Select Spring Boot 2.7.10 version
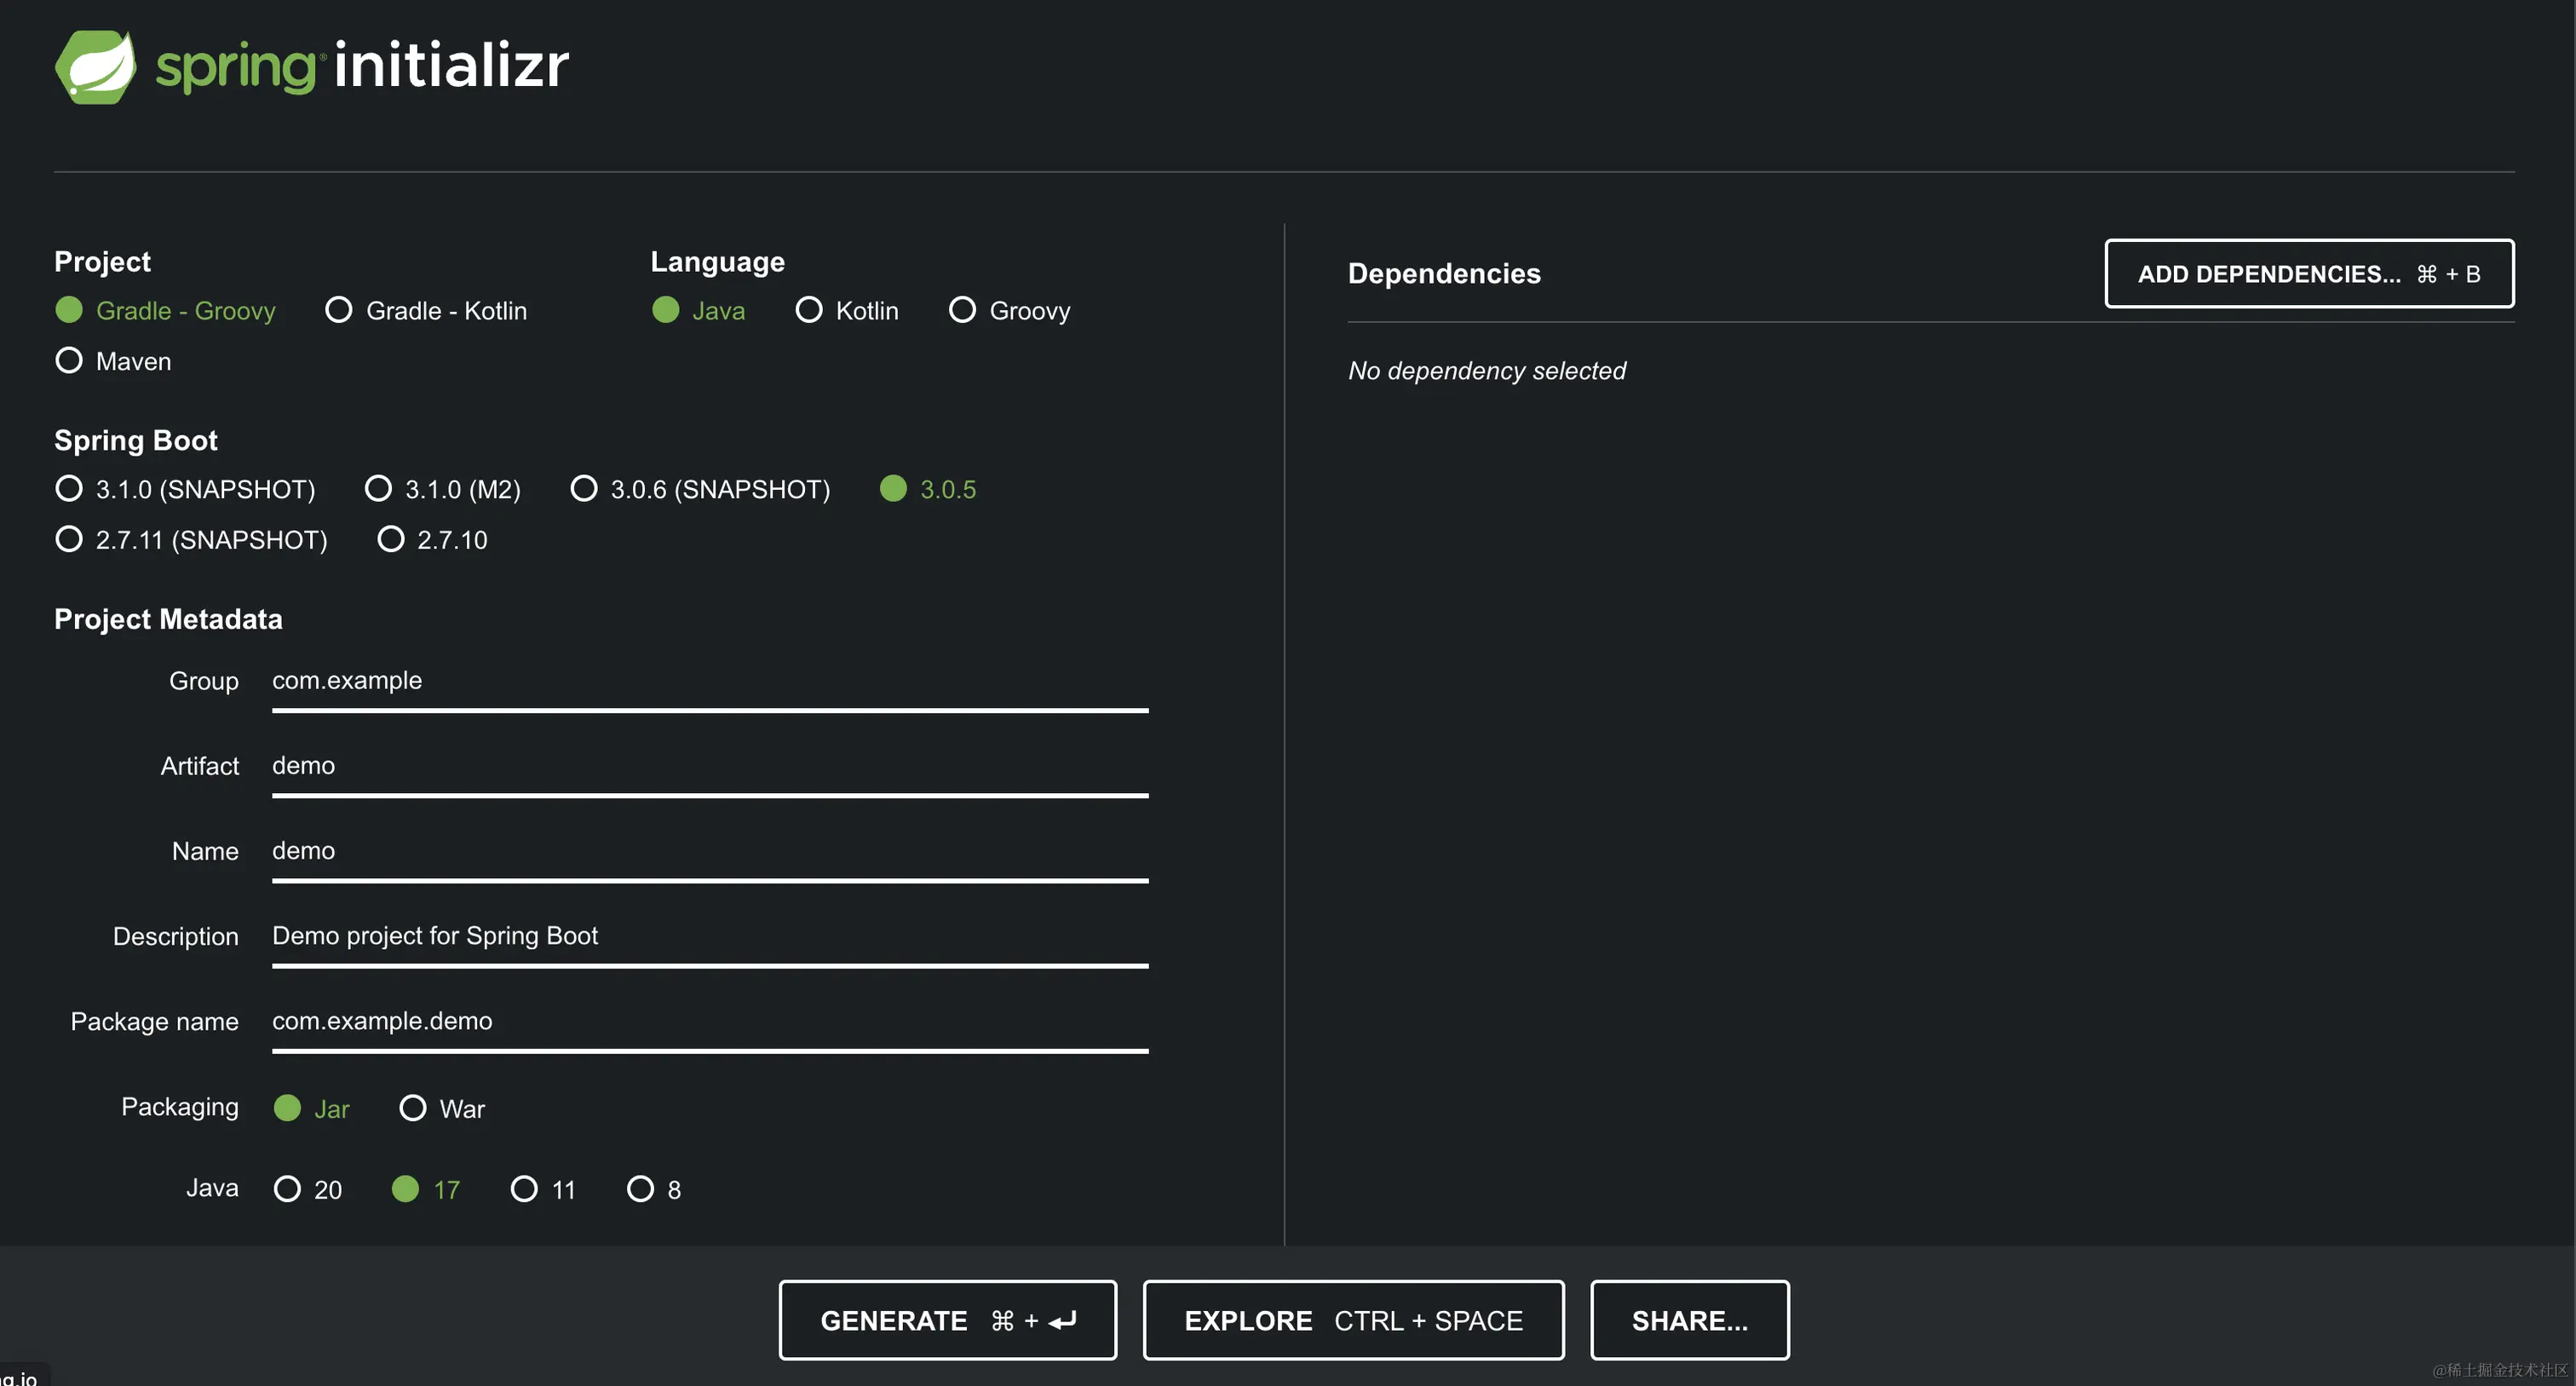Viewport: 2576px width, 1386px height. tap(390, 540)
